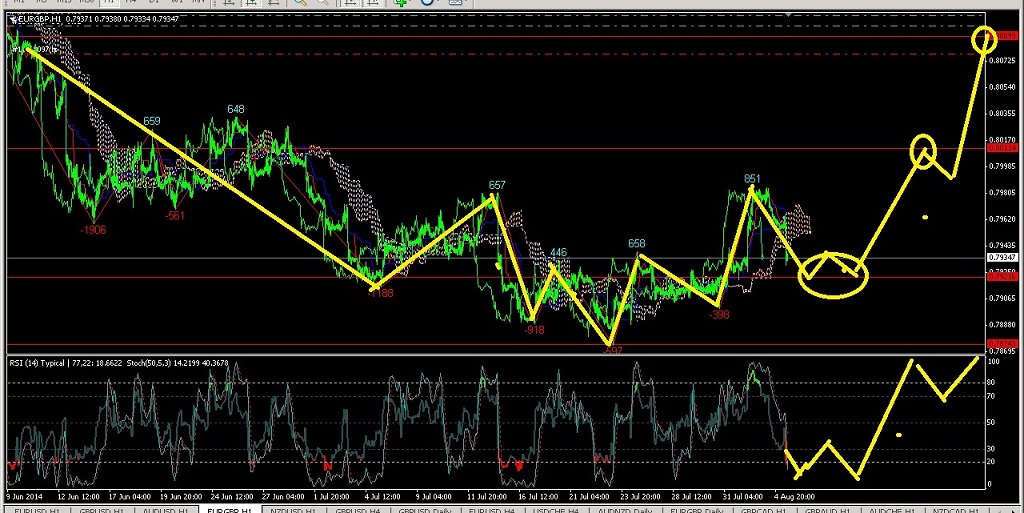Image resolution: width=1024 pixels, height=513 pixels.
Task: Open the GBPCAD,H1 chart tab
Action: tap(758, 509)
